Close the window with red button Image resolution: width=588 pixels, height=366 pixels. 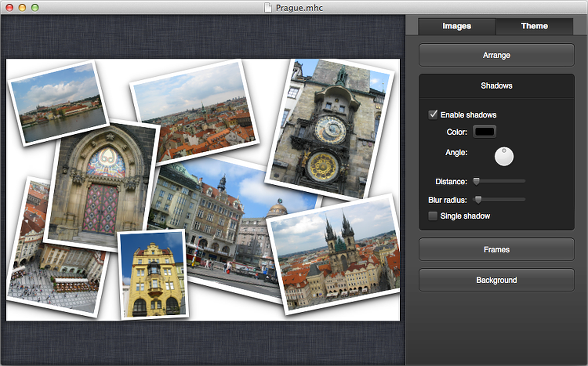point(9,8)
